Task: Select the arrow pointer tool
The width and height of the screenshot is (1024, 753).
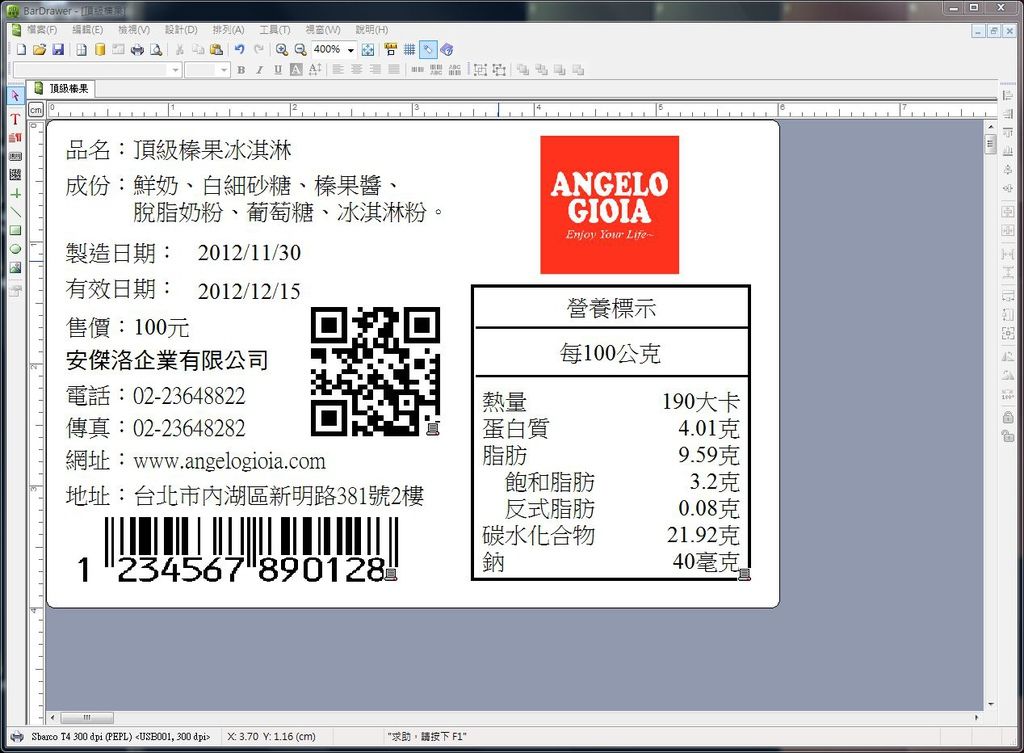Action: [x=15, y=96]
